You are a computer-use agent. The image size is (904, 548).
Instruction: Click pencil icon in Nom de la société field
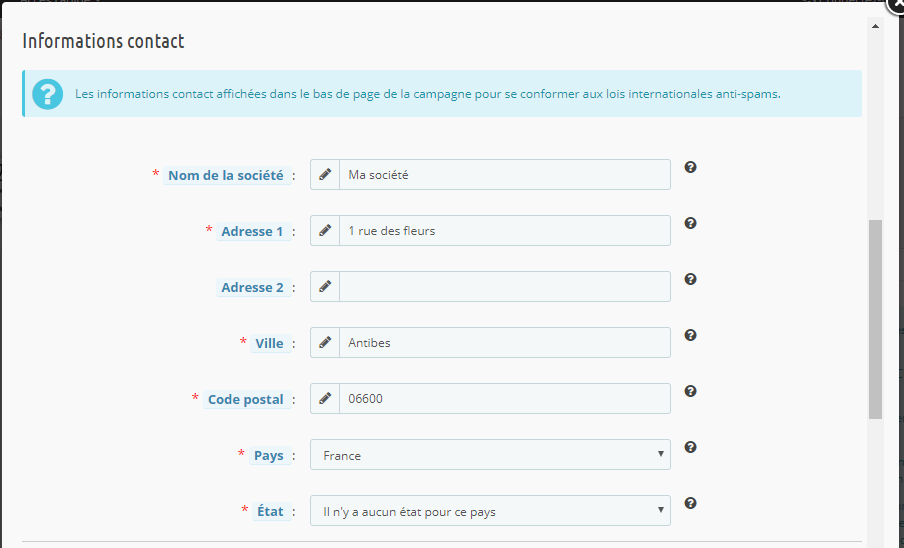325,174
